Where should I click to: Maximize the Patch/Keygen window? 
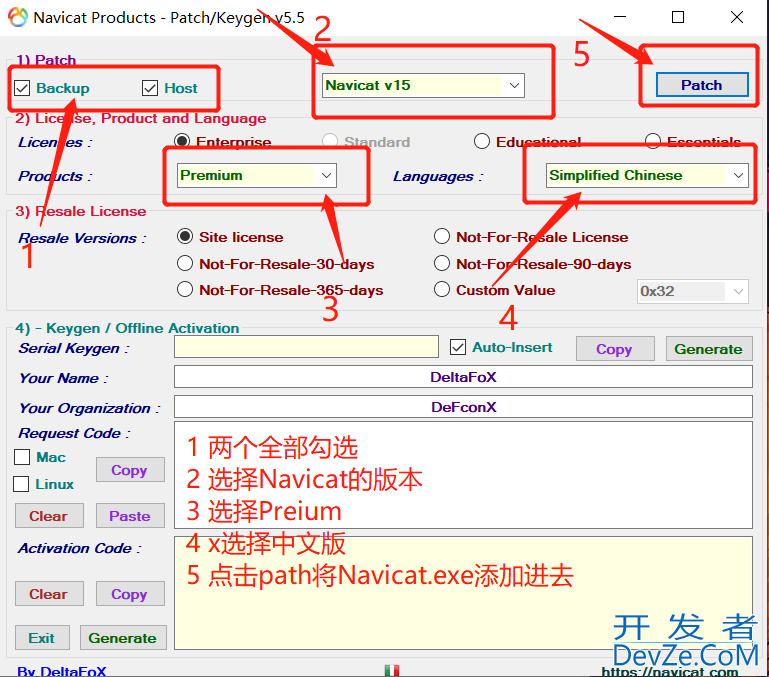click(x=678, y=17)
